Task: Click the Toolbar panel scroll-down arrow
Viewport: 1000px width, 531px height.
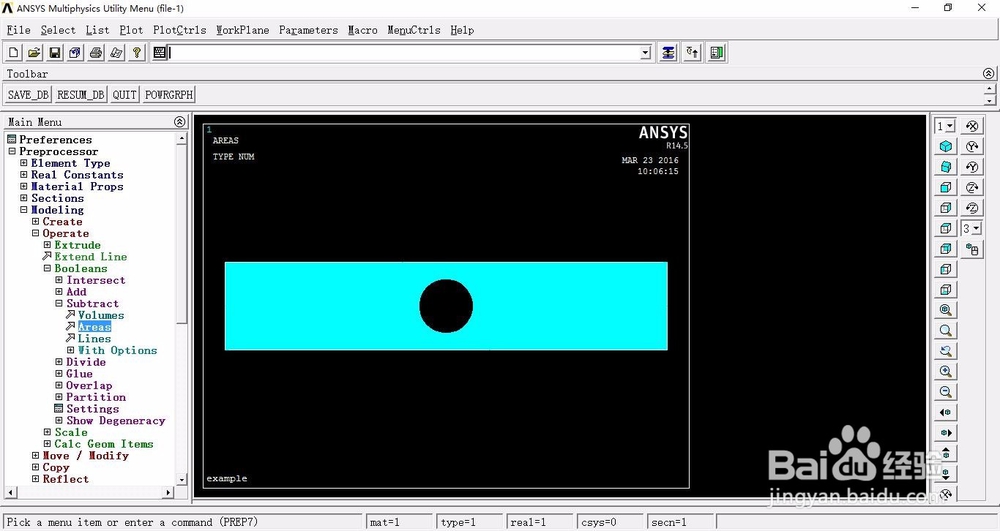Action: pos(989,101)
